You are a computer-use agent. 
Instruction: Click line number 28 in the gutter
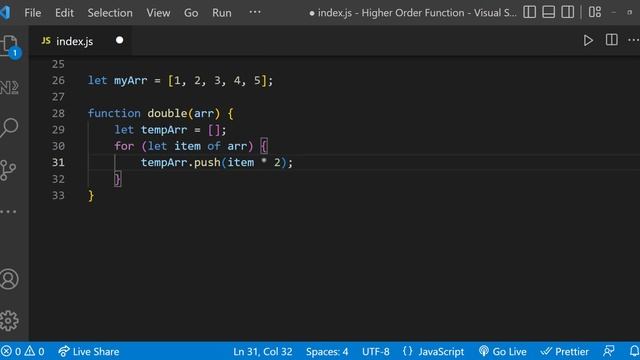pos(58,113)
